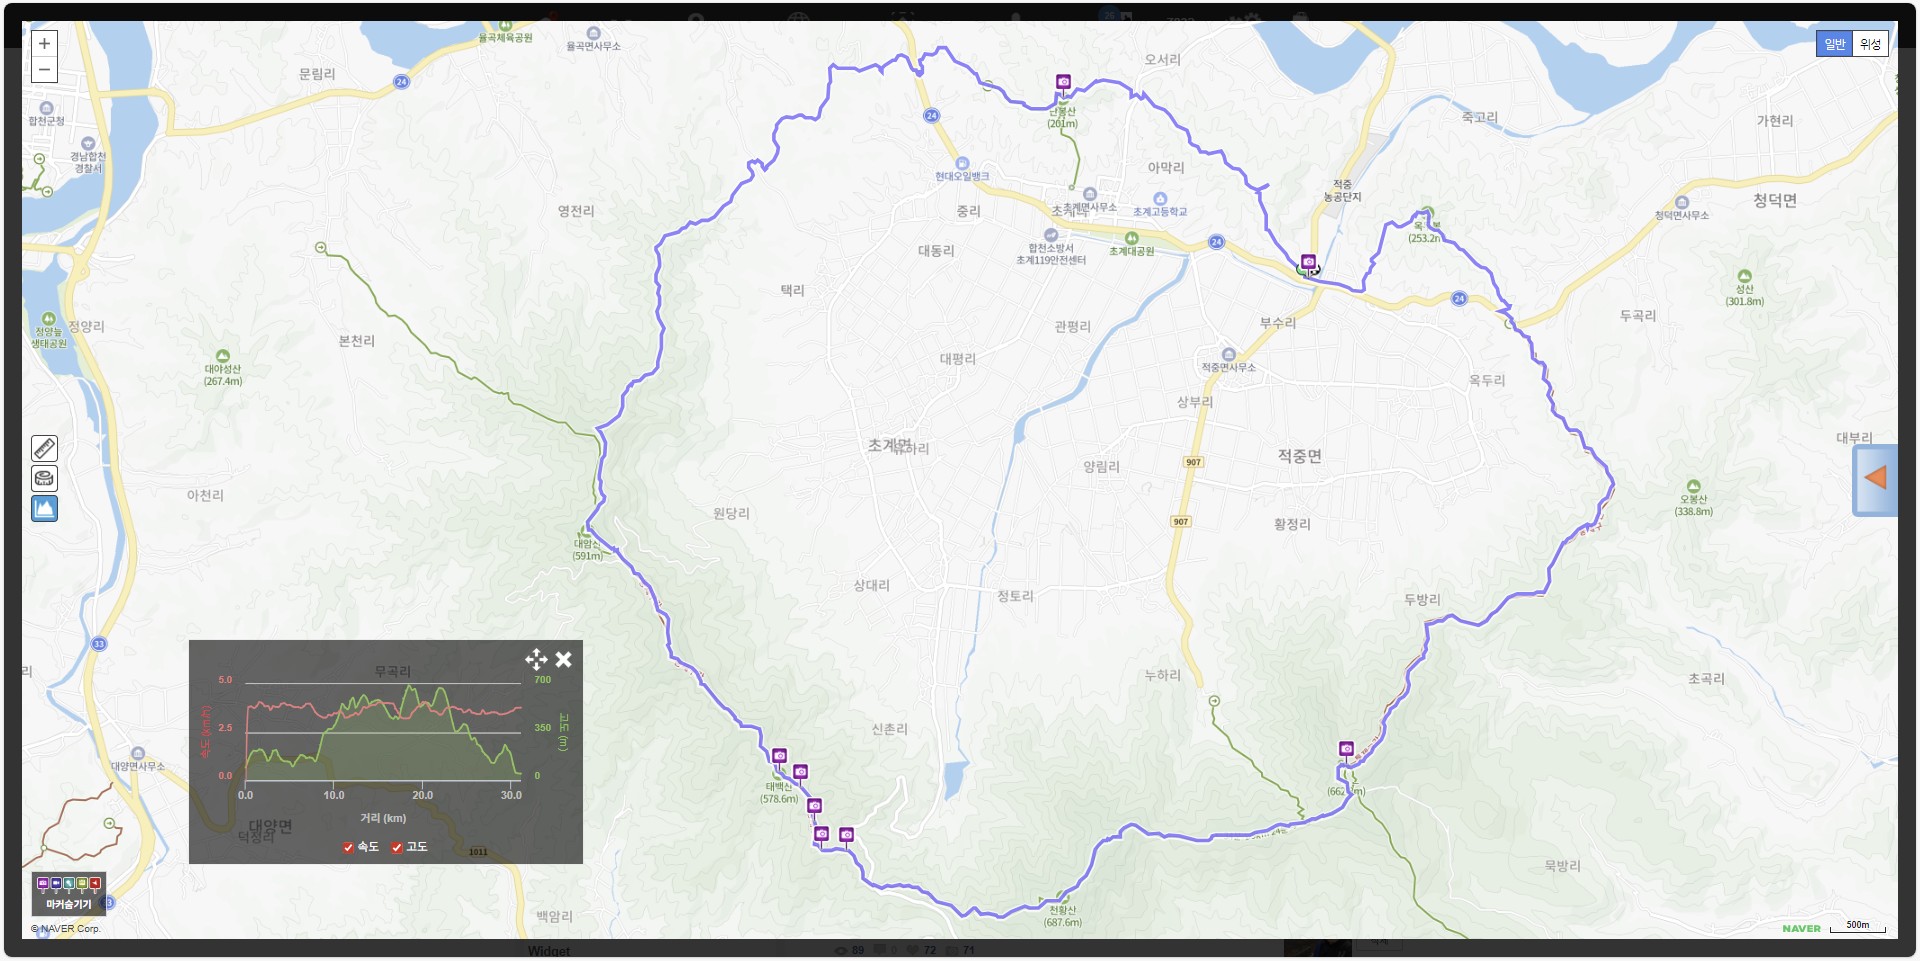Zoom in the map with the plus button
This screenshot has width=1920, height=961.
[44, 44]
